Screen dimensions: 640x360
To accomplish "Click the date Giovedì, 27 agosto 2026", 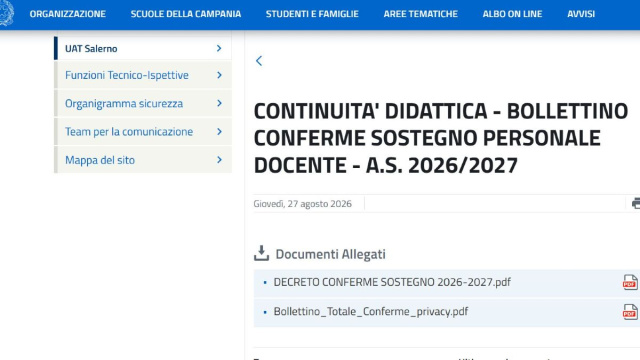I will pyautogui.click(x=302, y=204).
